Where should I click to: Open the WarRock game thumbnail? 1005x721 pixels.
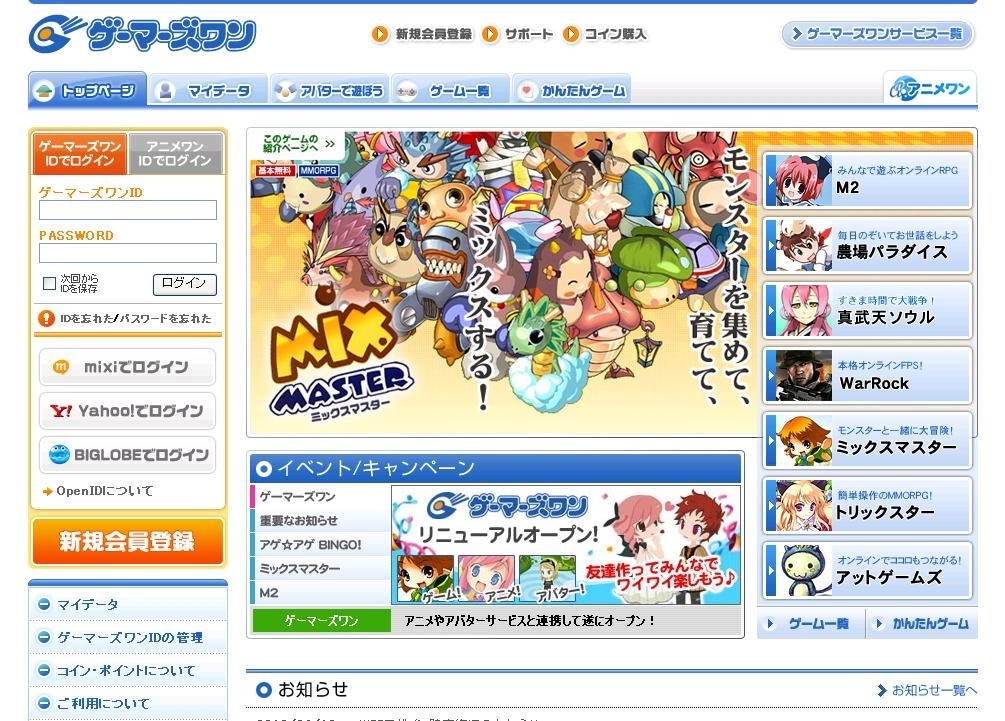(803, 376)
